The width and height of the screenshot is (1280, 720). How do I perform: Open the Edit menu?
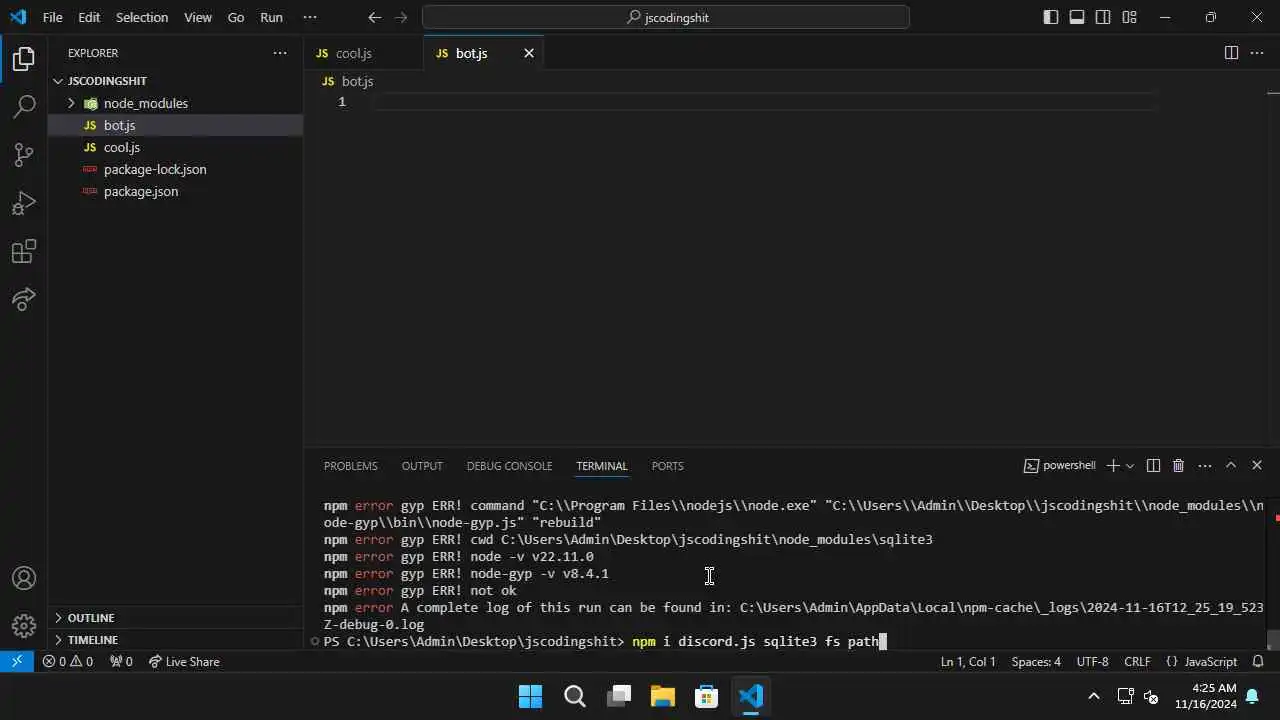89,17
